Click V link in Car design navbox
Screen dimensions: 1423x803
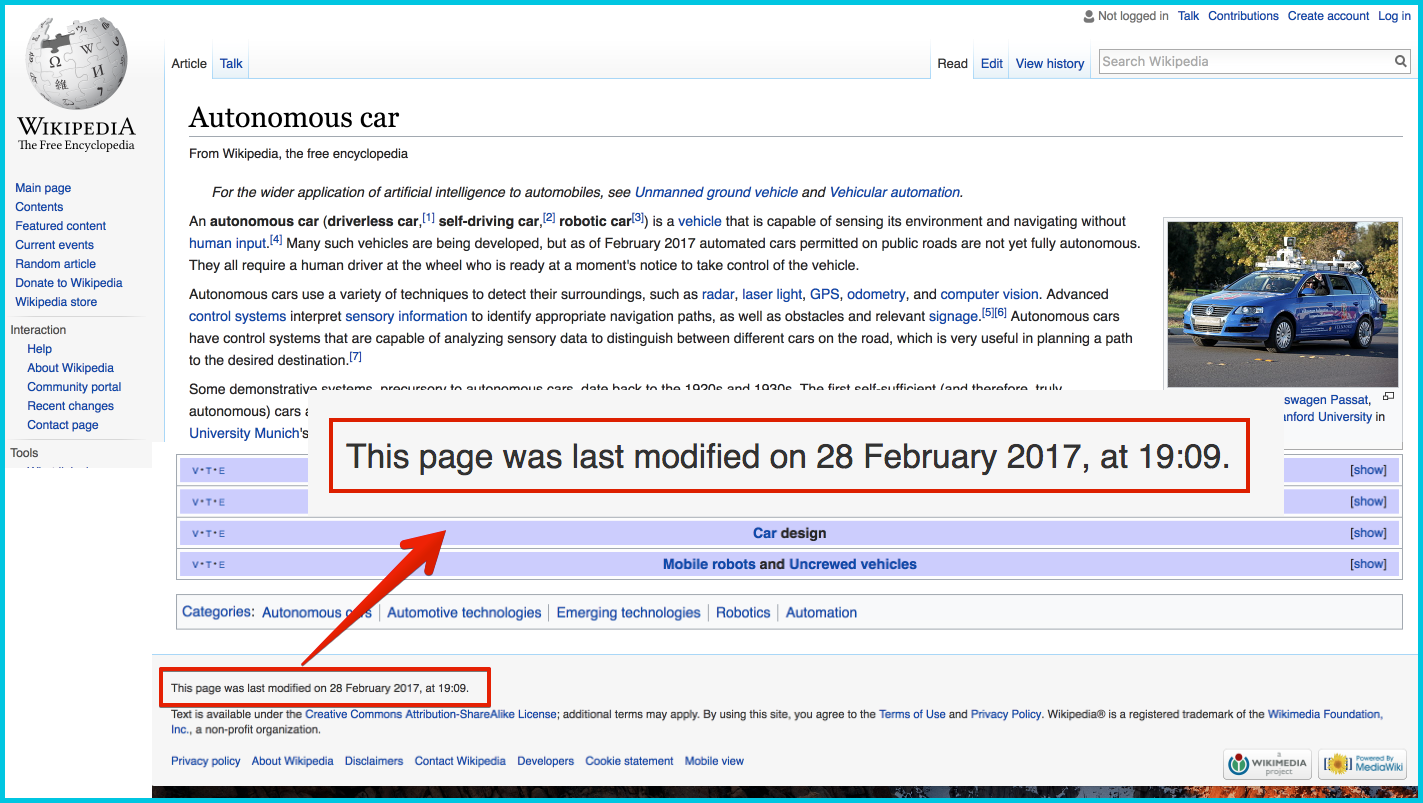tap(195, 534)
